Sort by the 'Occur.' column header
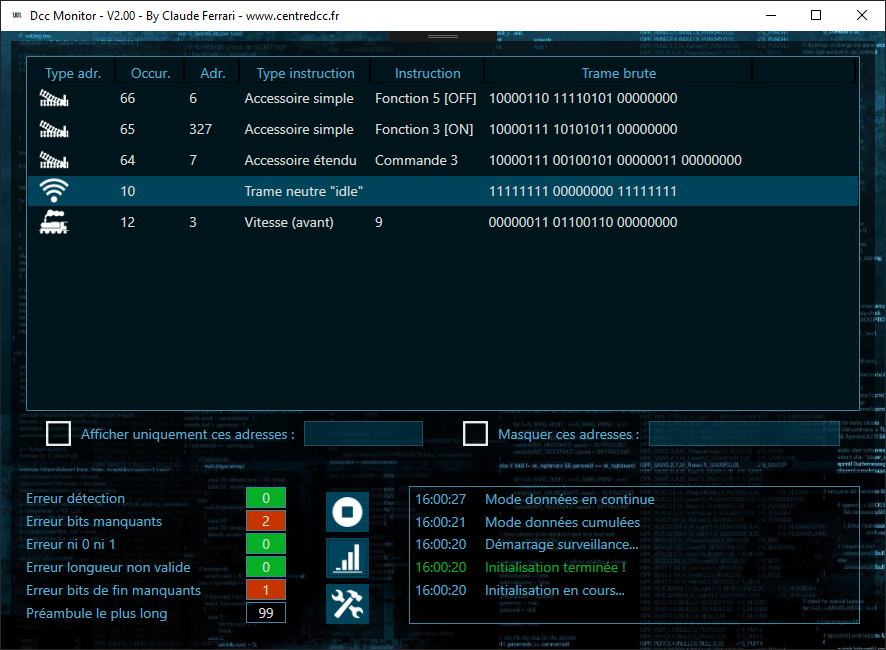Screen dimensions: 886x650 click(150, 73)
